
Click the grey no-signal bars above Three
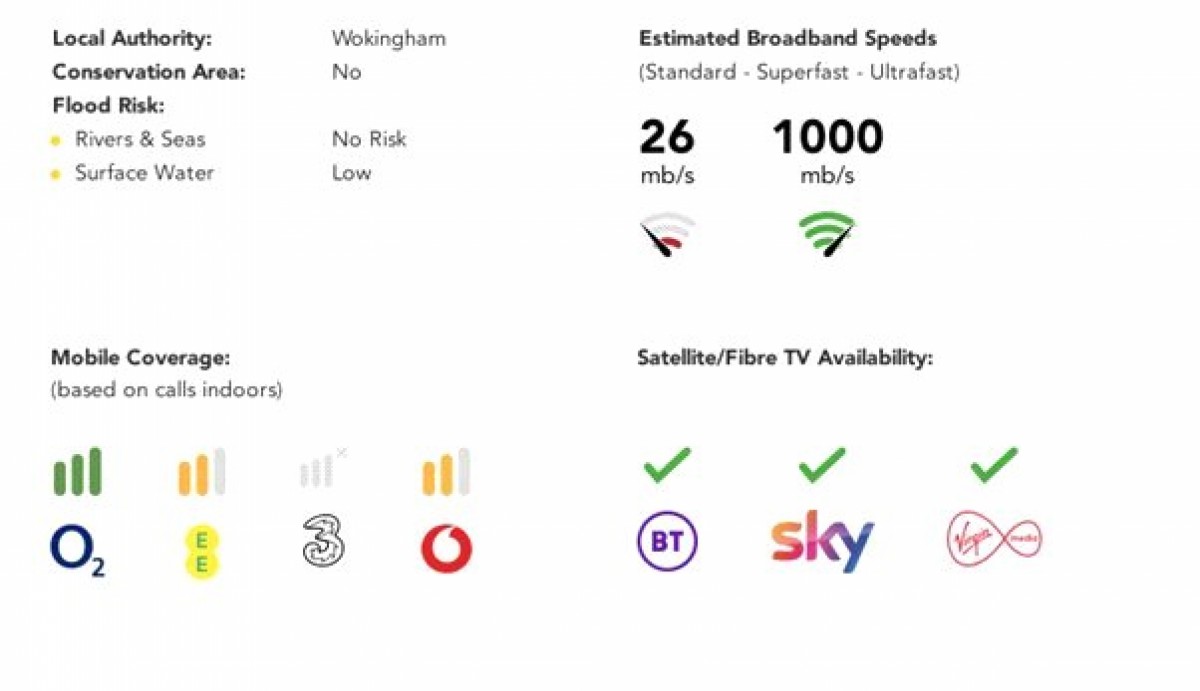[x=323, y=468]
